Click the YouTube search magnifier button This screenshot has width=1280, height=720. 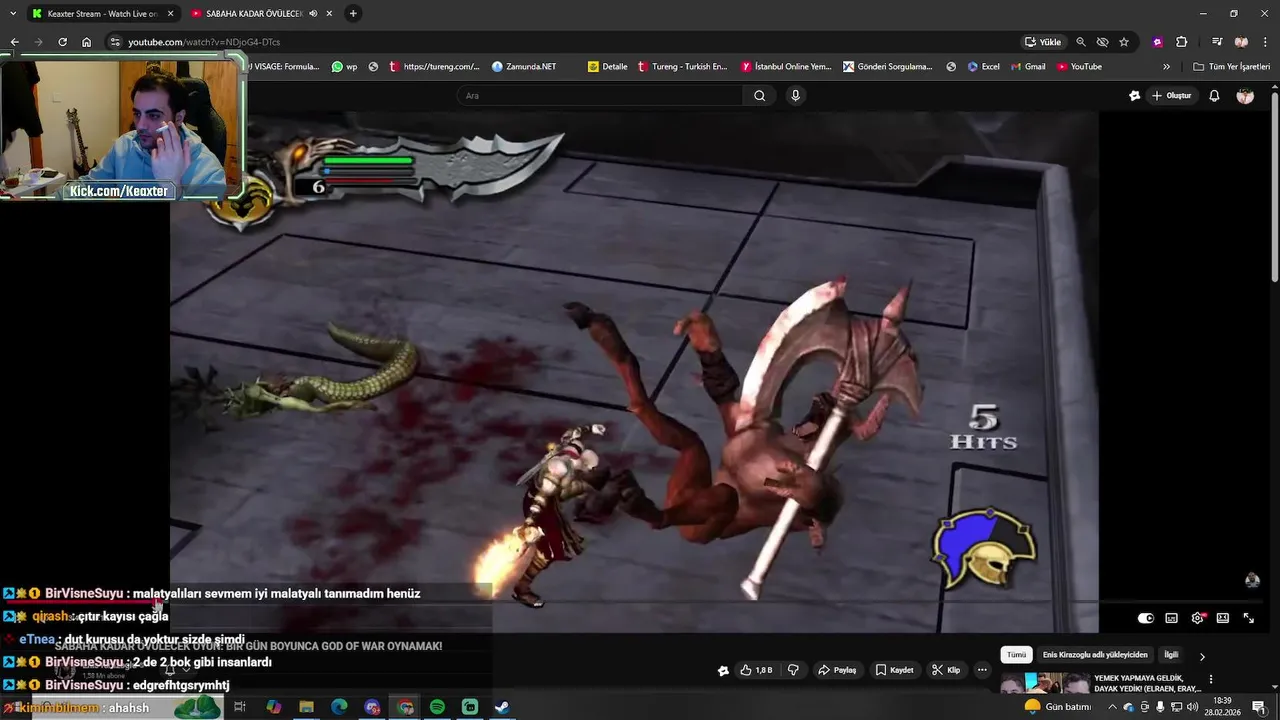coord(759,95)
